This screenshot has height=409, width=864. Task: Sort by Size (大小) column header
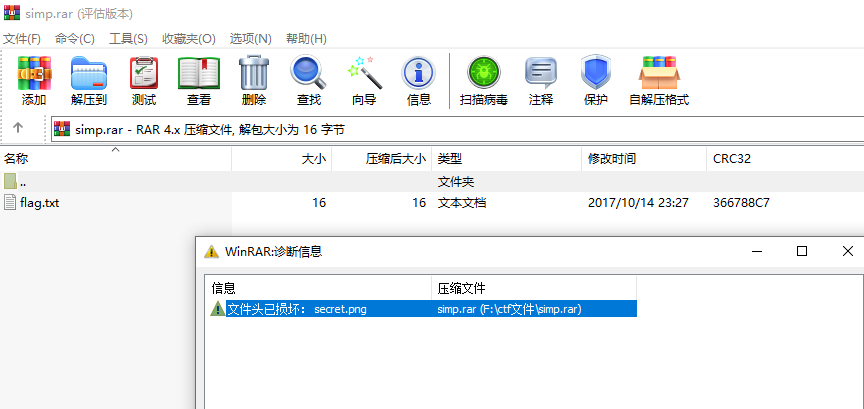coord(282,159)
